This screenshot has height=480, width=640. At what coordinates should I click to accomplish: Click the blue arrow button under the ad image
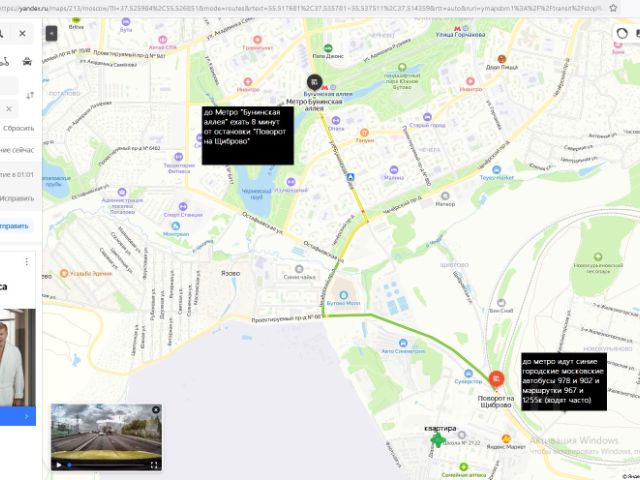(x=18, y=416)
